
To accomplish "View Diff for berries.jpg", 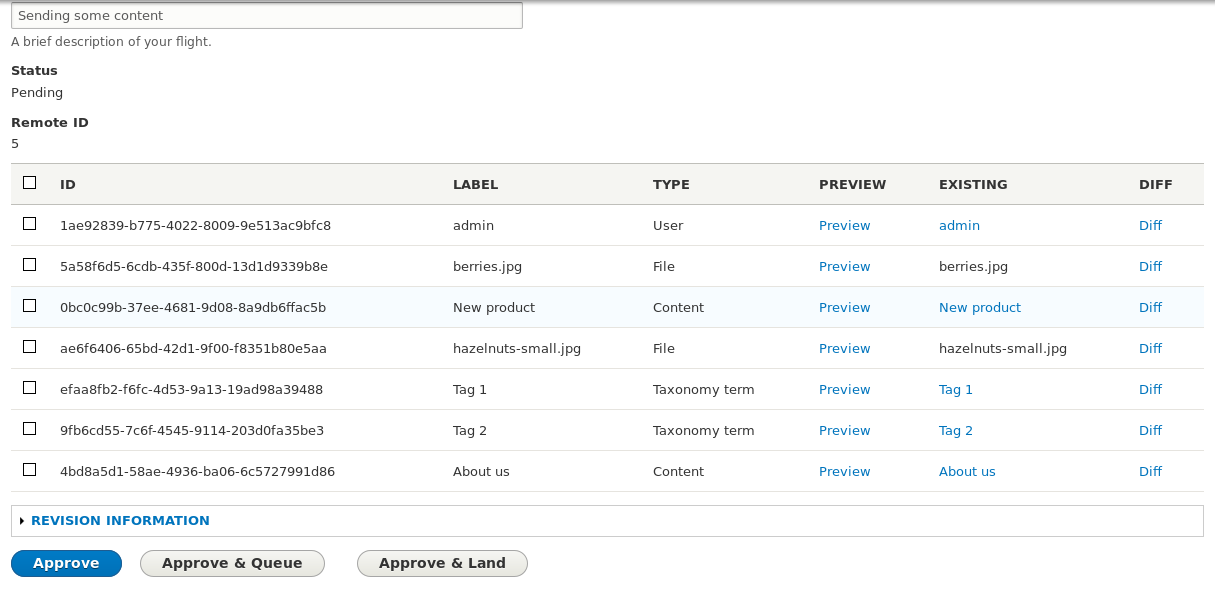I will (1150, 267).
